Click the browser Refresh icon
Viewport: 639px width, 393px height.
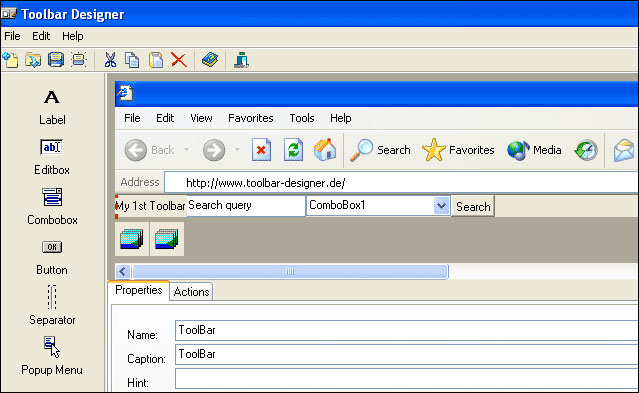tap(293, 150)
